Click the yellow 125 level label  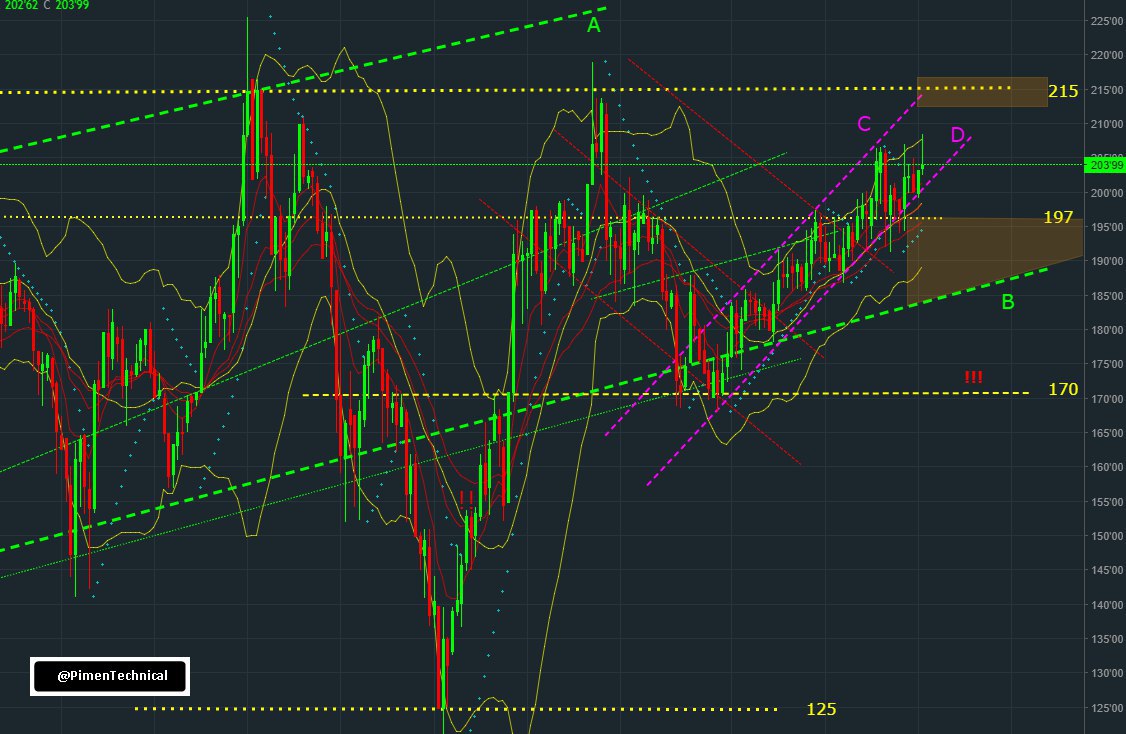[821, 709]
